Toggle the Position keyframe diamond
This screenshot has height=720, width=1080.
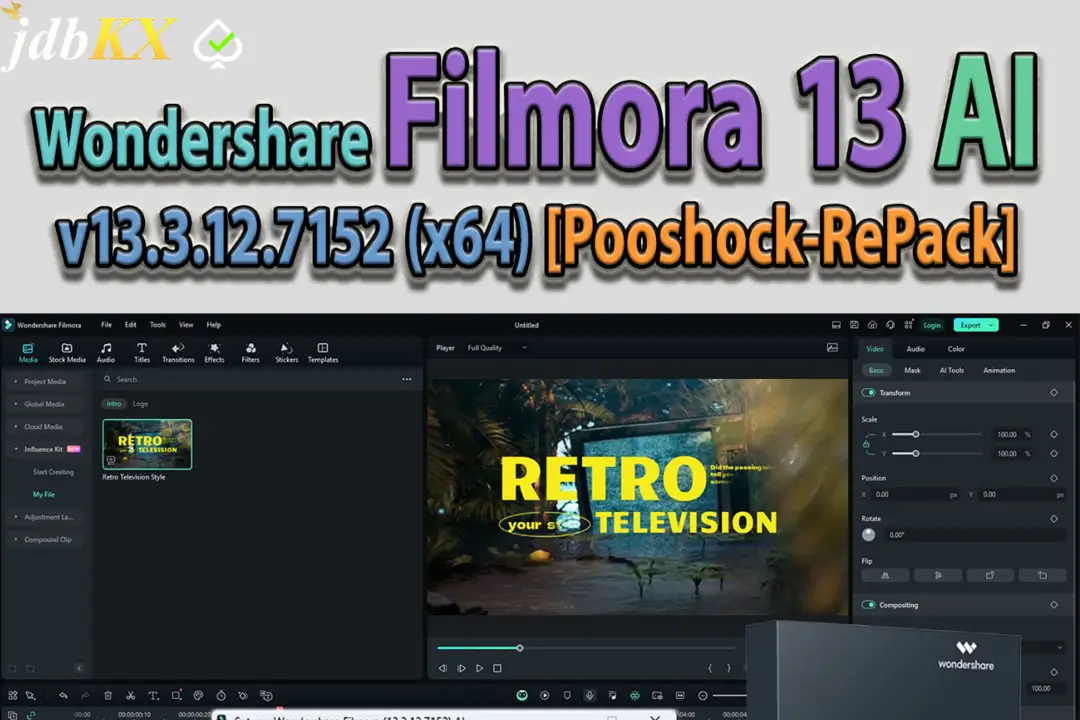tap(1054, 477)
